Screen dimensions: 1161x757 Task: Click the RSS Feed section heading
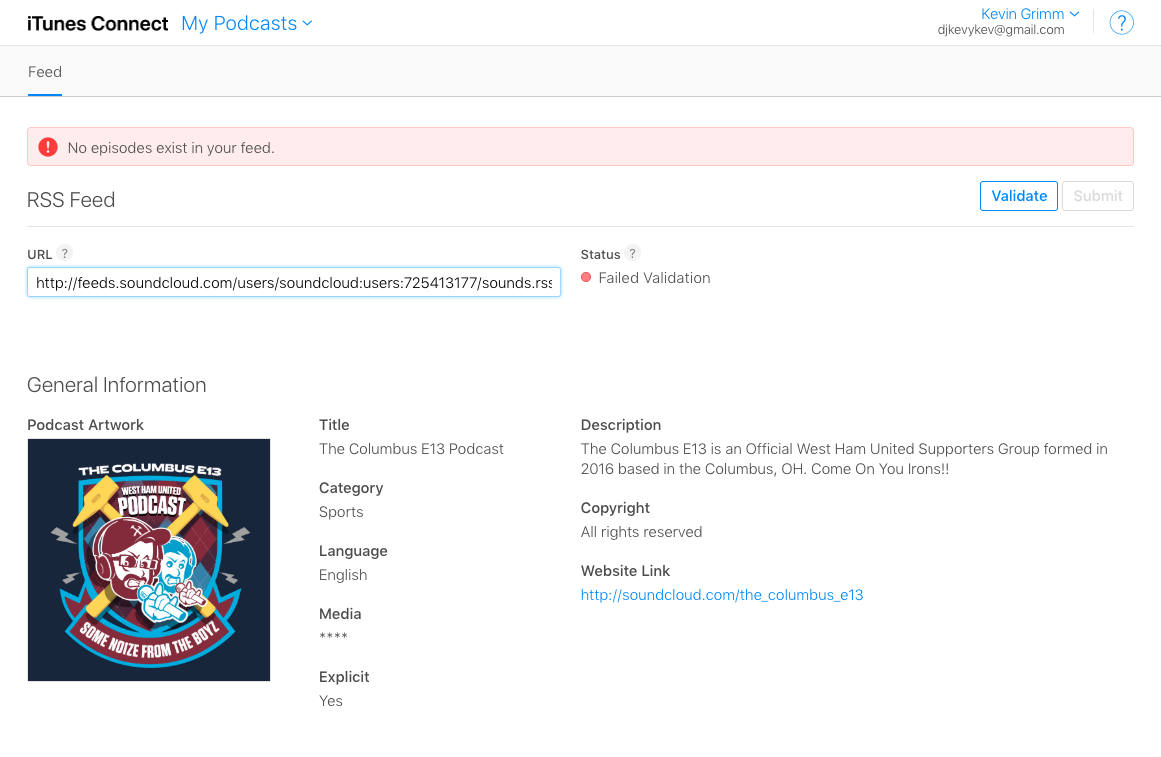71,200
